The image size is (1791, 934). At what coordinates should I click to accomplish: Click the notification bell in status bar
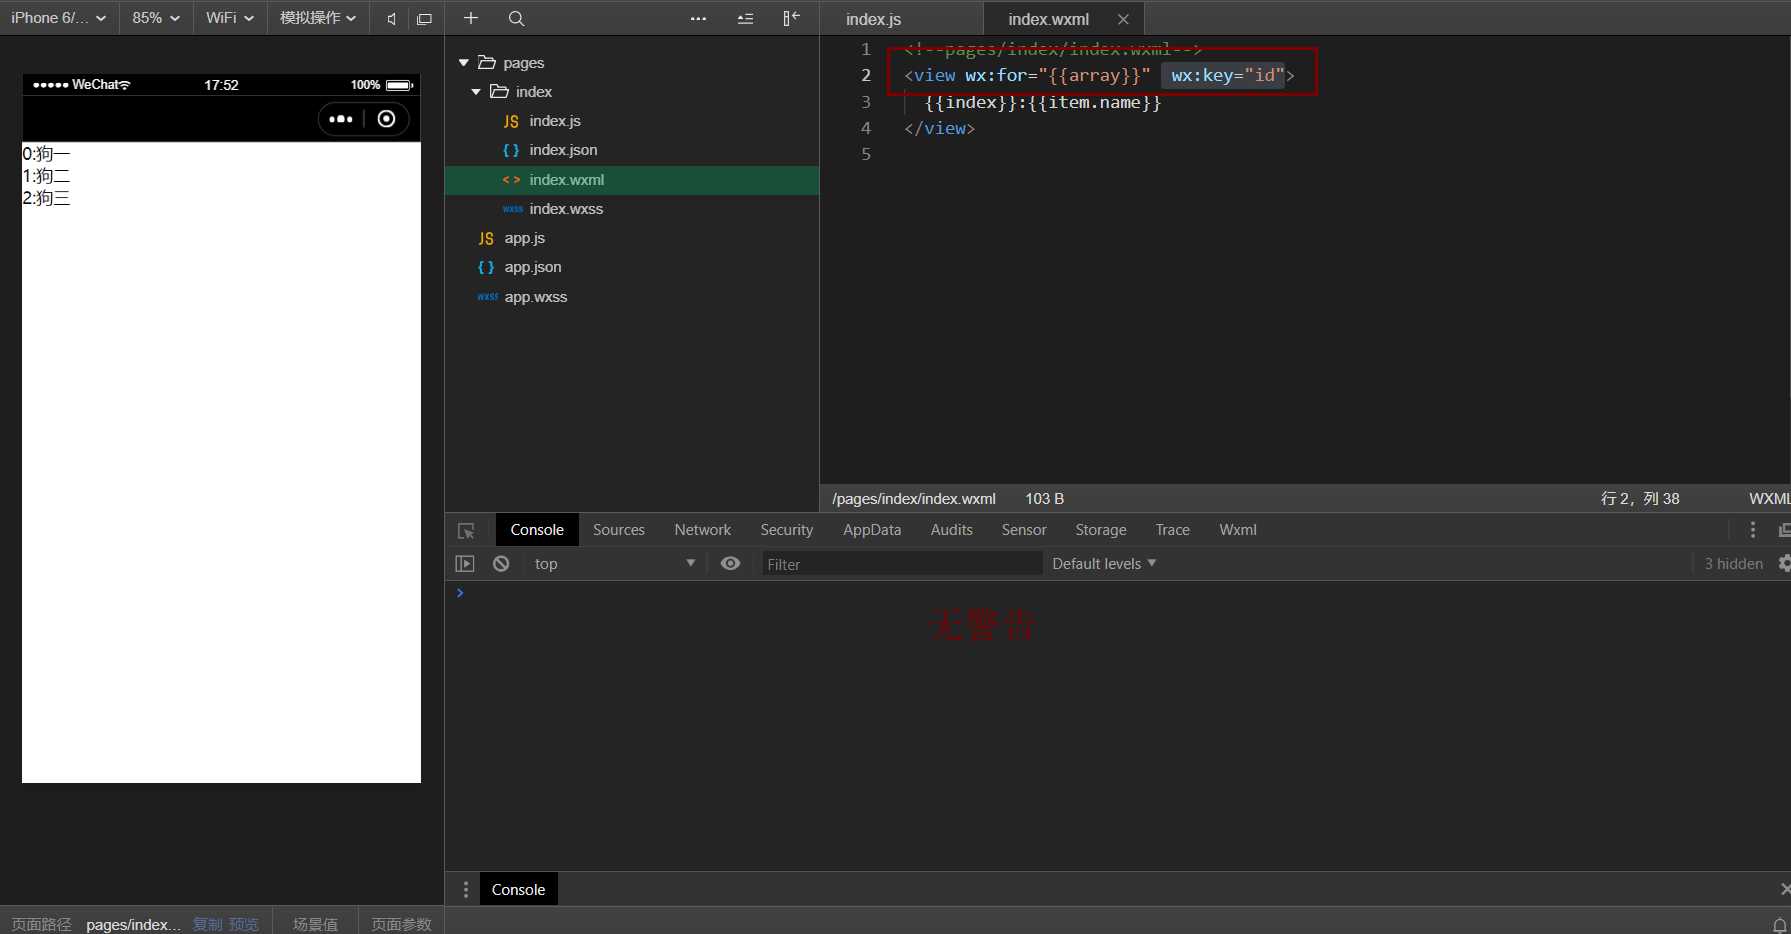click(1780, 925)
